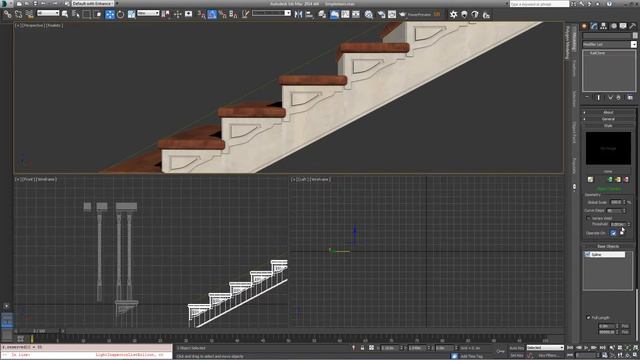
Task: Select the Select and Link tool
Action: pos(8,14)
